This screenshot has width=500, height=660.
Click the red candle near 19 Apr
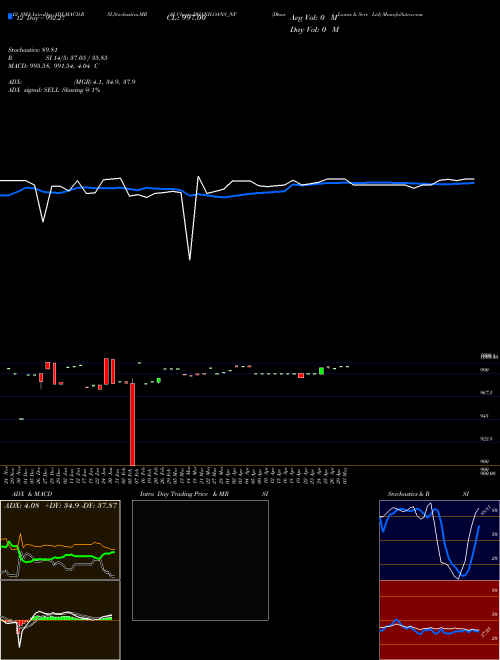click(301, 375)
